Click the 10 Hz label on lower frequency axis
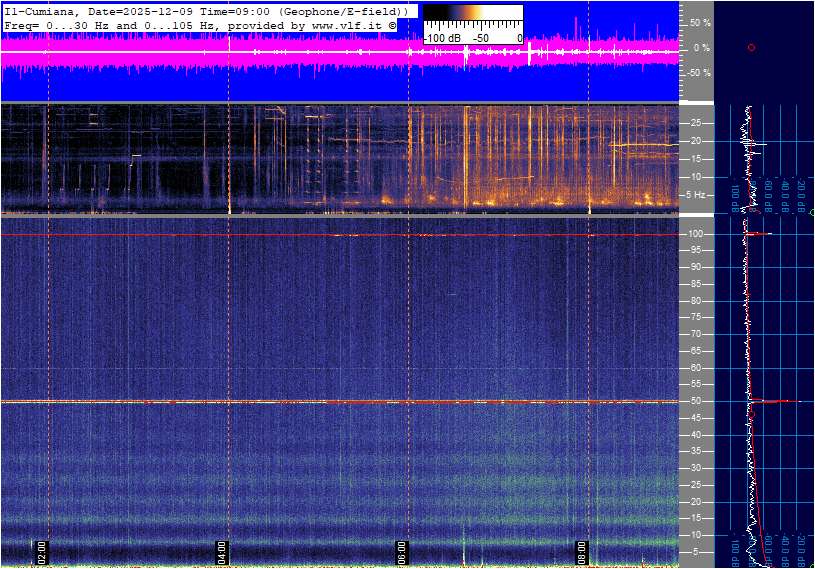Viewport: 815px width, 569px height. (x=696, y=536)
